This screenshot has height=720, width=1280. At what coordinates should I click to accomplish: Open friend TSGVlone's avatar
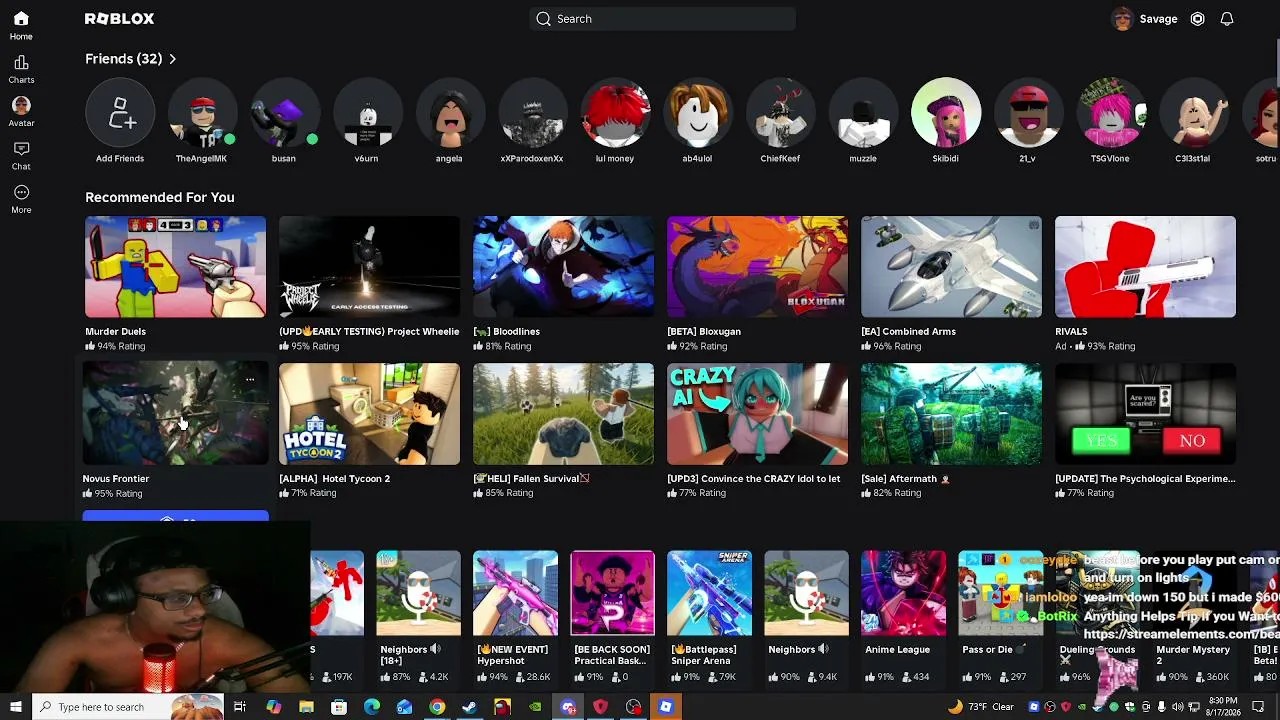tap(1111, 112)
